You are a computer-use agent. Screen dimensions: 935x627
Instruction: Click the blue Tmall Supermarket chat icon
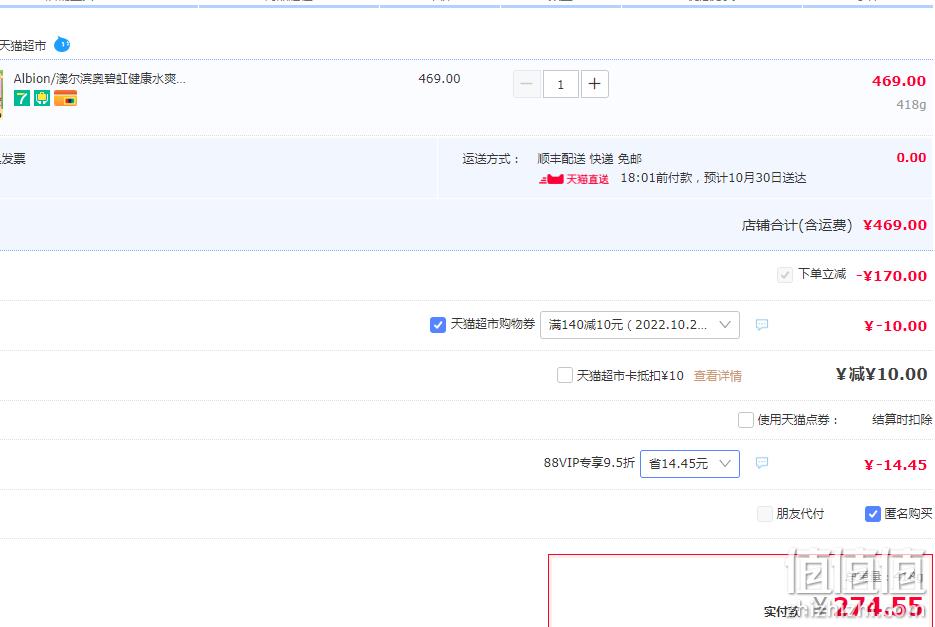(62, 44)
